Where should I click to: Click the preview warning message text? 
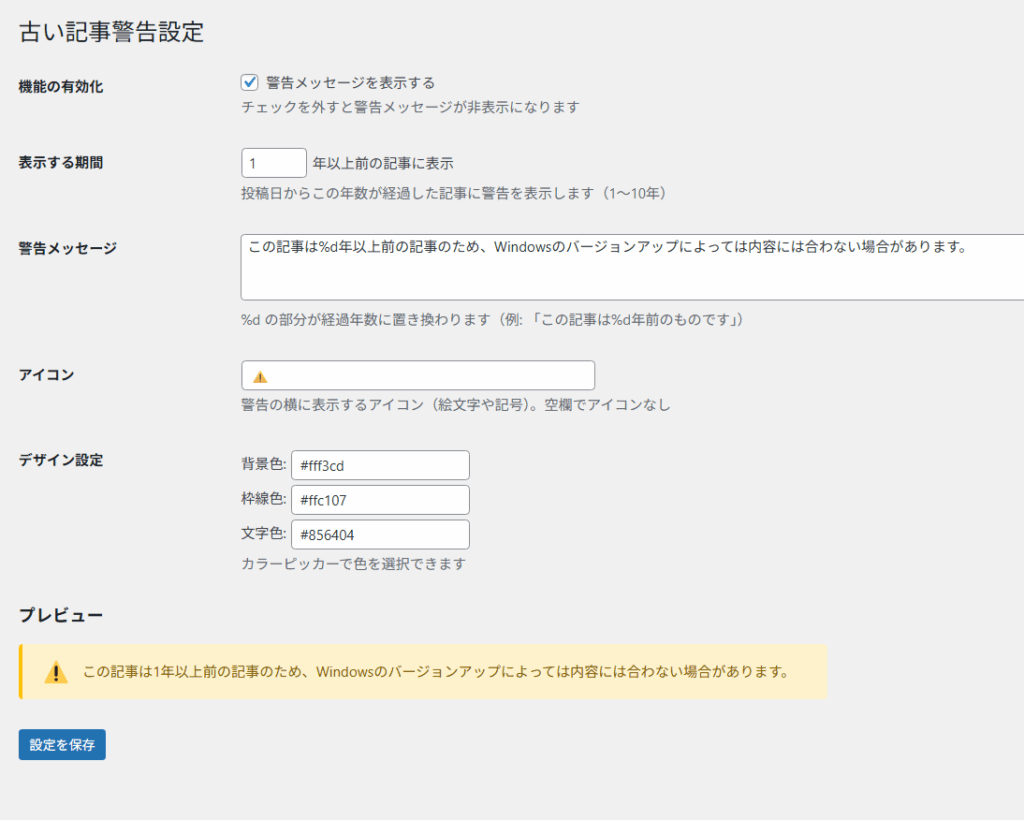coord(436,672)
